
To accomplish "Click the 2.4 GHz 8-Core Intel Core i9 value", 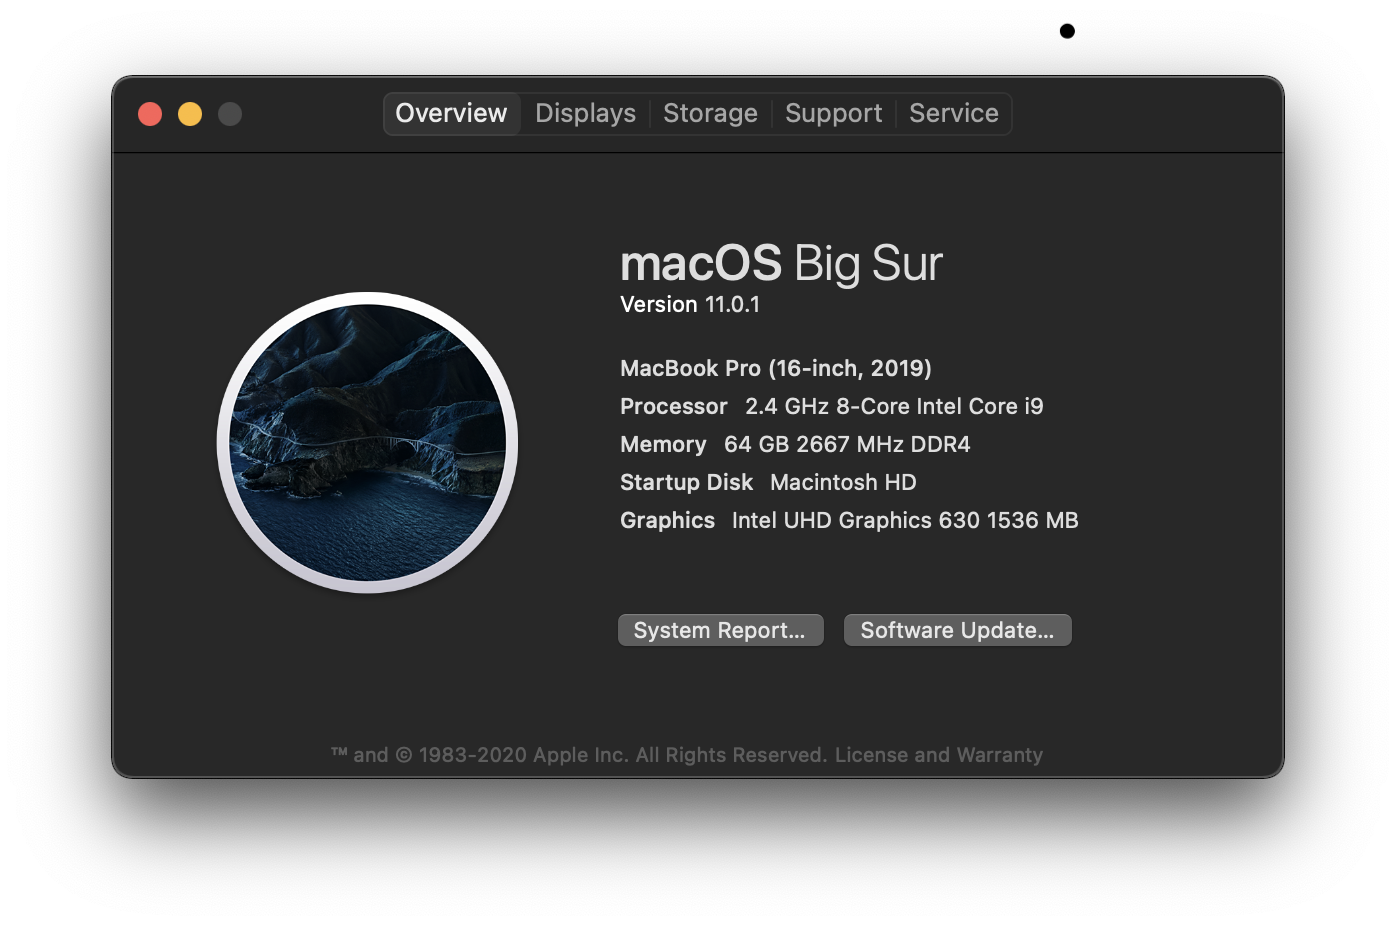I will tap(894, 406).
